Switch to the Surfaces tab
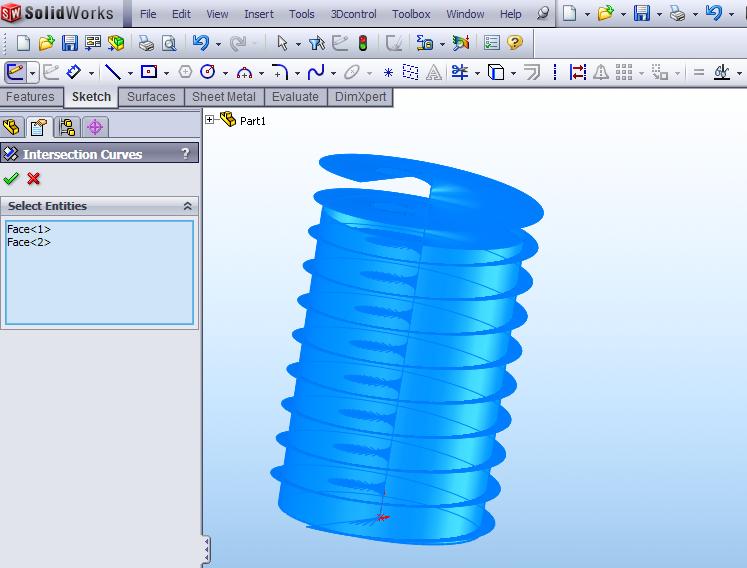Screen dimensions: 747x568 coord(151,97)
